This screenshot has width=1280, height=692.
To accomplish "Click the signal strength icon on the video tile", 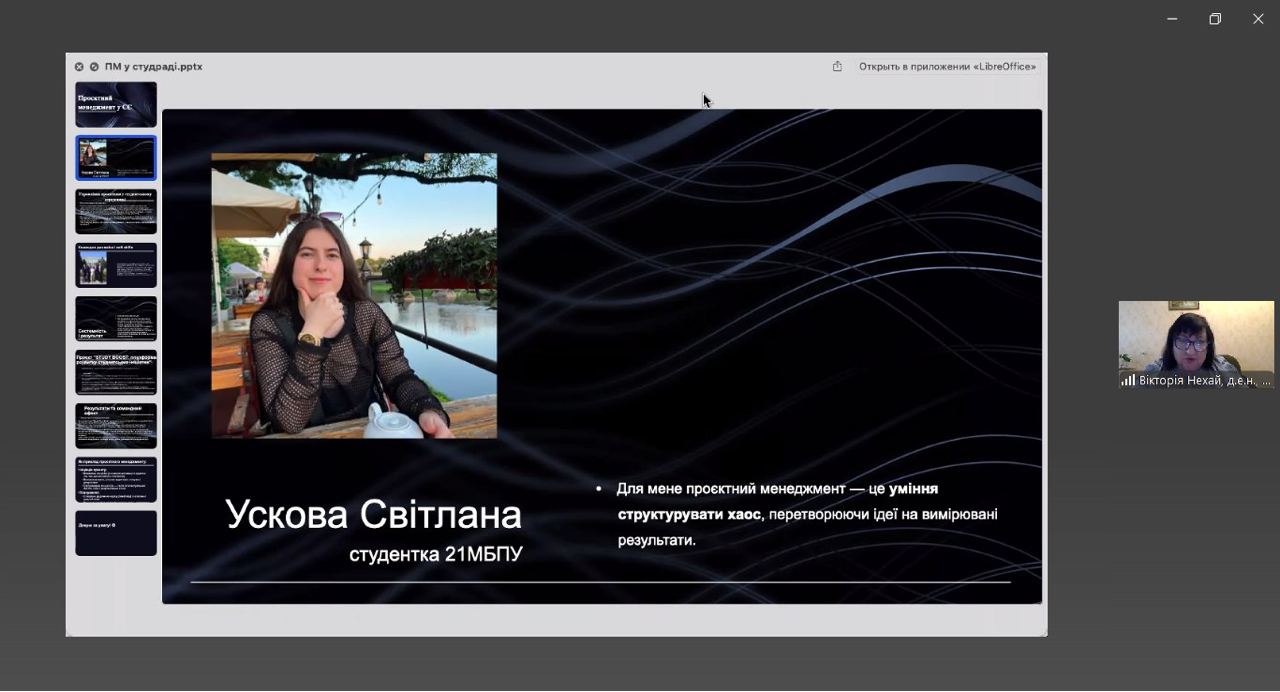I will coord(1128,380).
